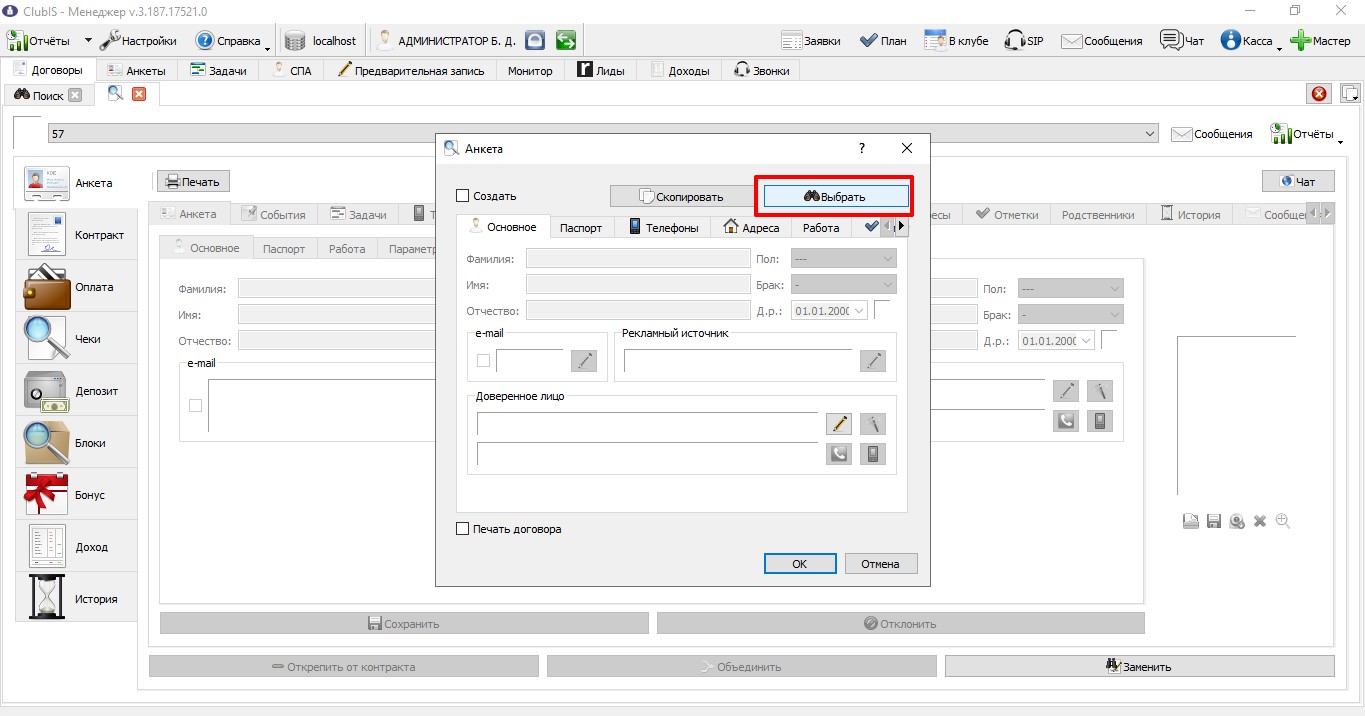Click the localhost database icon
This screenshot has height=716, width=1365.
point(294,41)
